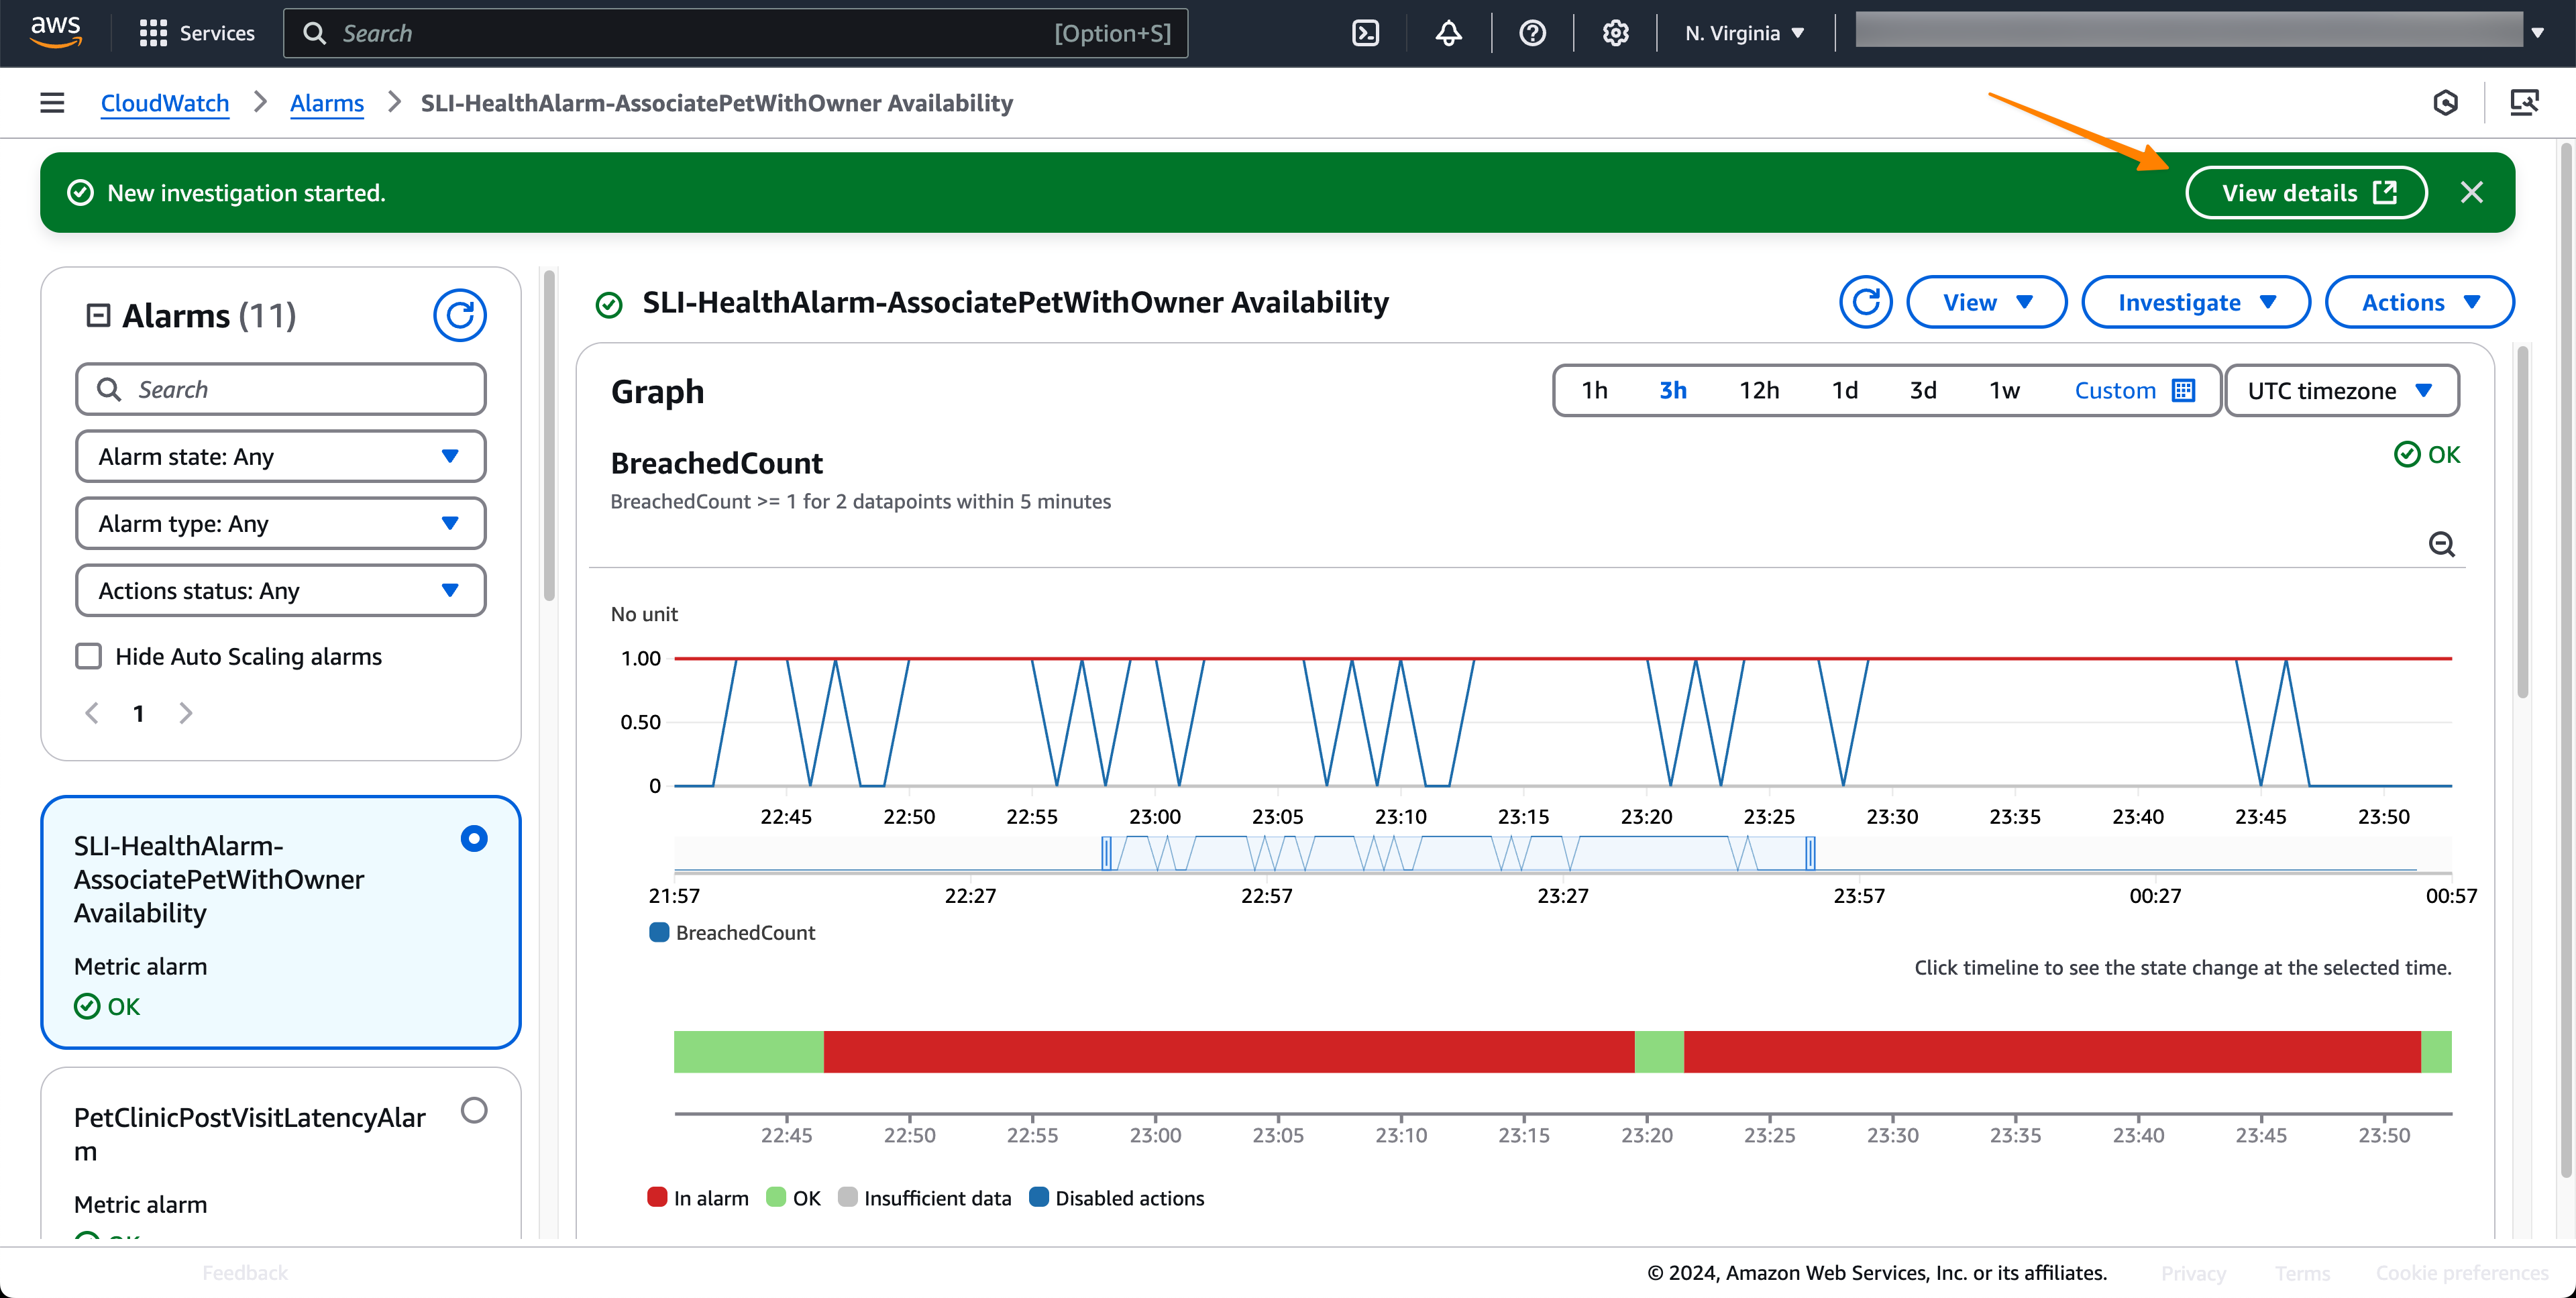This screenshot has width=2576, height=1298.
Task: Open the settings gear icon
Action: (x=1615, y=33)
